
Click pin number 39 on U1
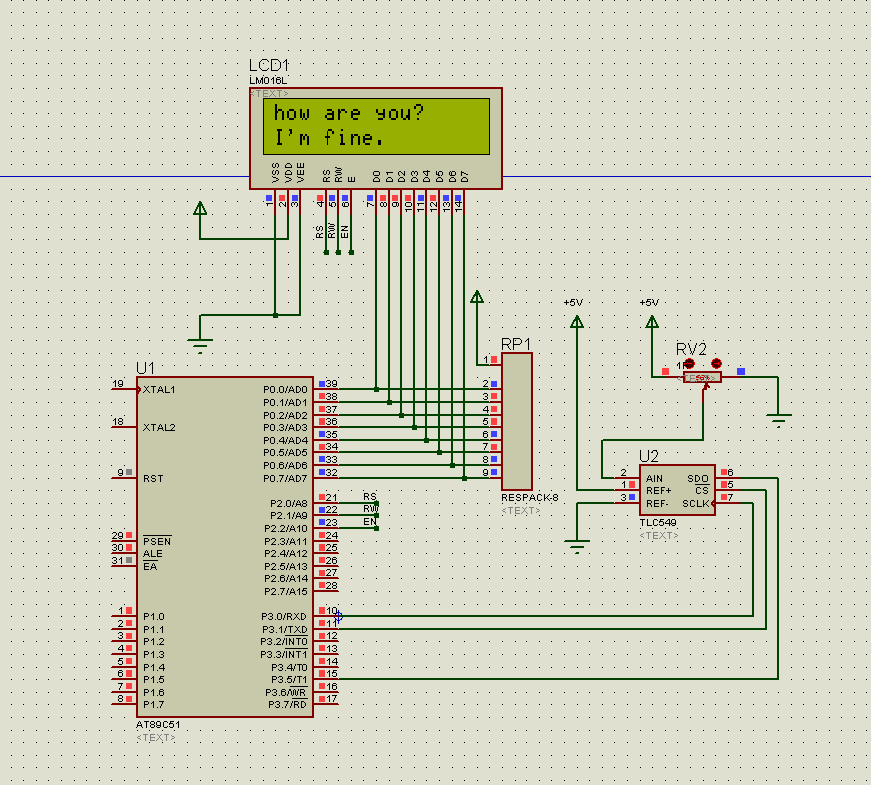tap(332, 384)
